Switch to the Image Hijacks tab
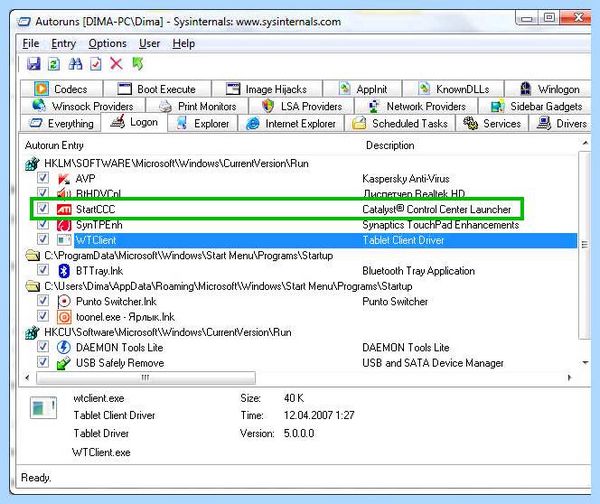This screenshot has width=600, height=504. pos(267,89)
